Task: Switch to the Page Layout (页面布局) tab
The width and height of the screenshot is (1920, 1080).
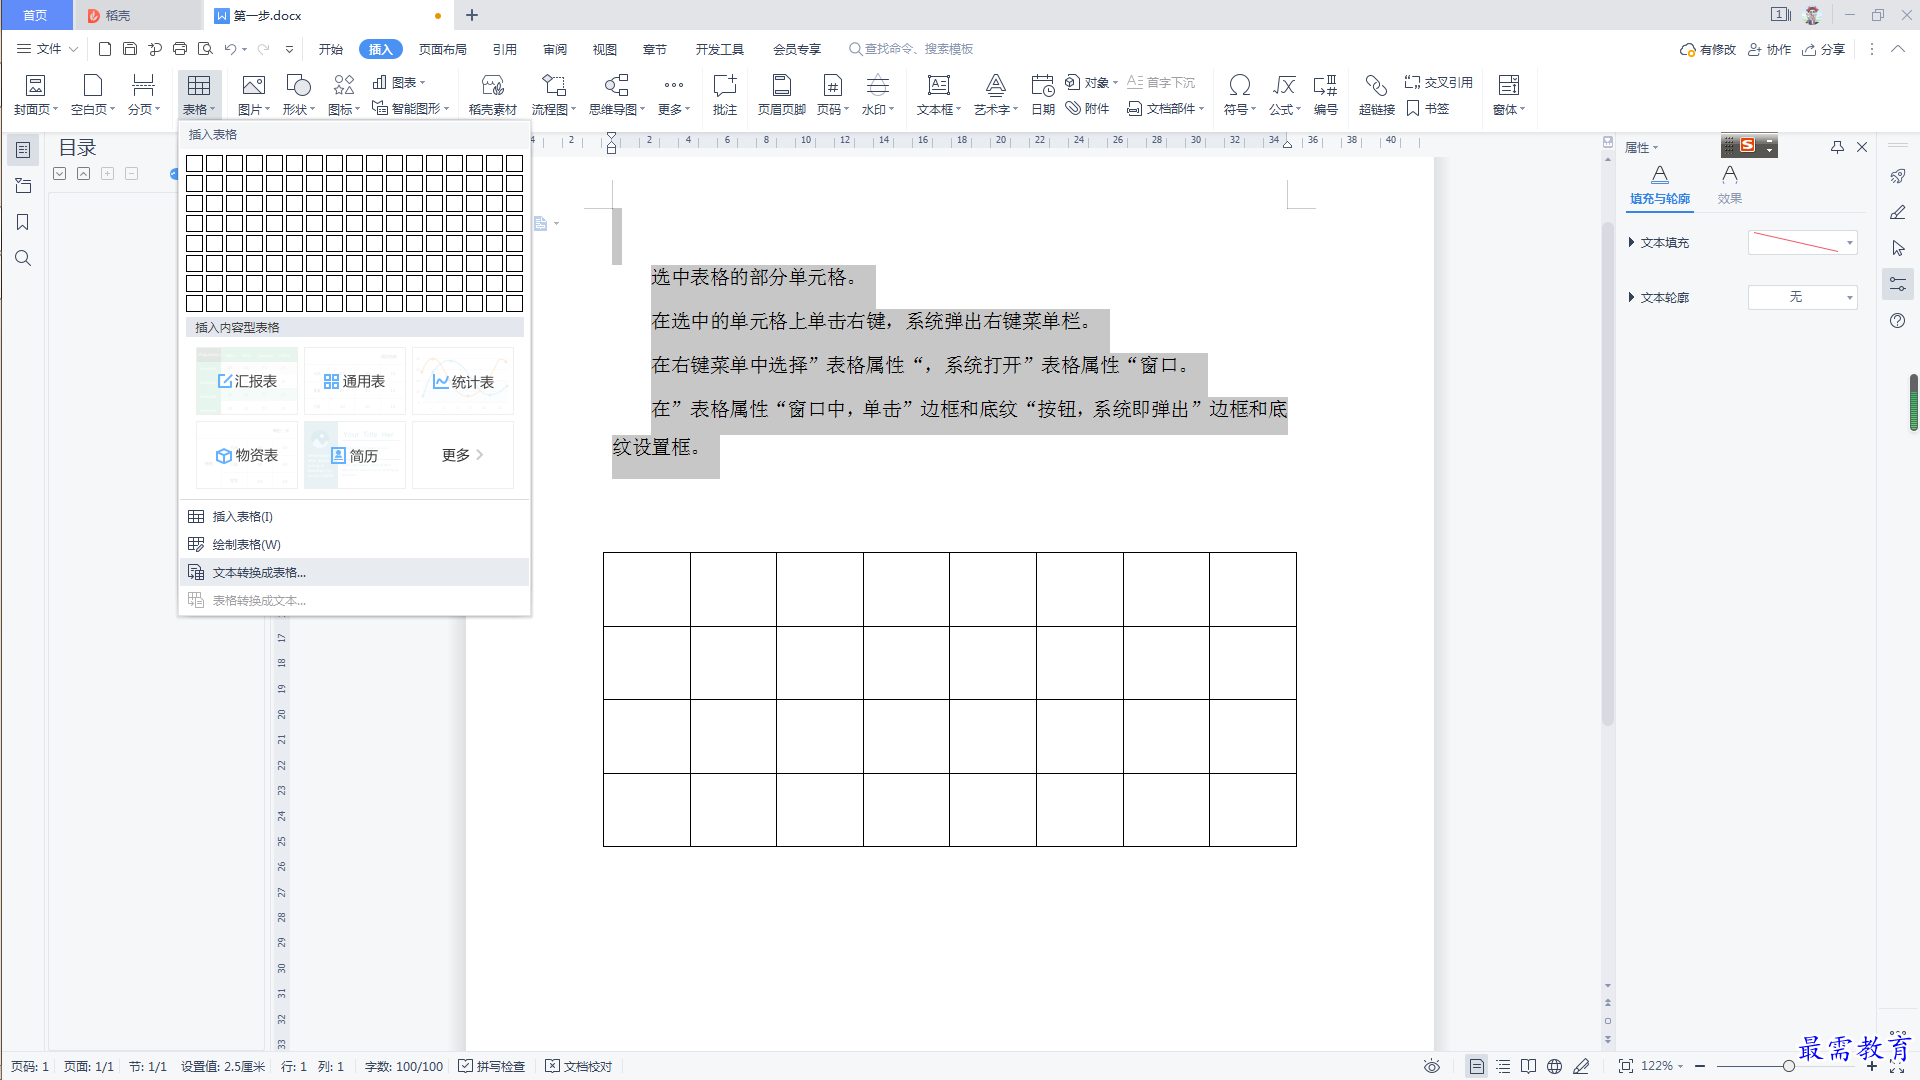Action: click(442, 49)
